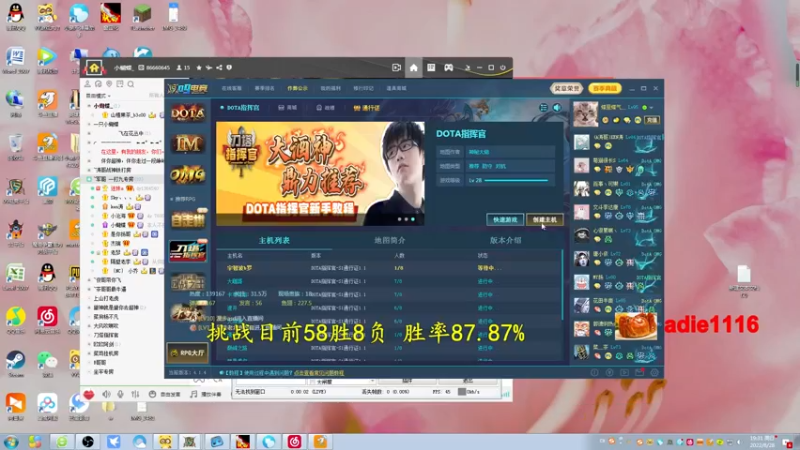
Task: Select the OMG game logo in sidebar
Action: [x=188, y=174]
